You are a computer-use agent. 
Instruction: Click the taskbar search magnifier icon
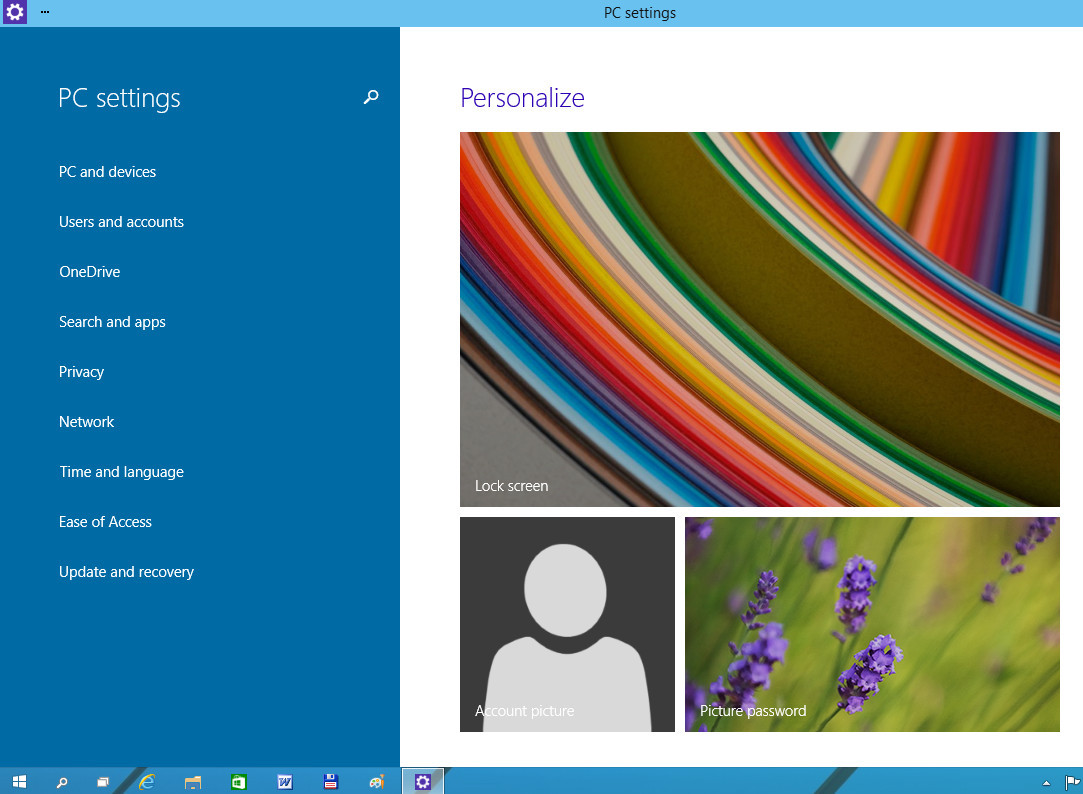(61, 782)
